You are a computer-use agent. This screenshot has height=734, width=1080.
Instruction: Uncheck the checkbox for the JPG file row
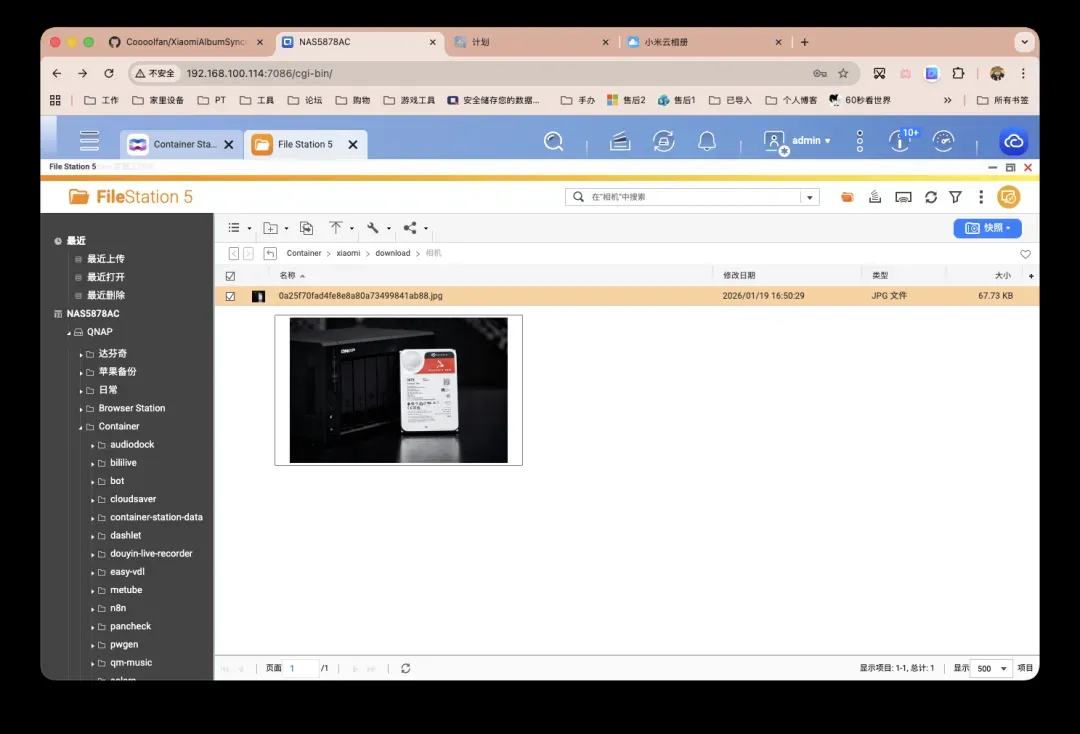coord(231,296)
